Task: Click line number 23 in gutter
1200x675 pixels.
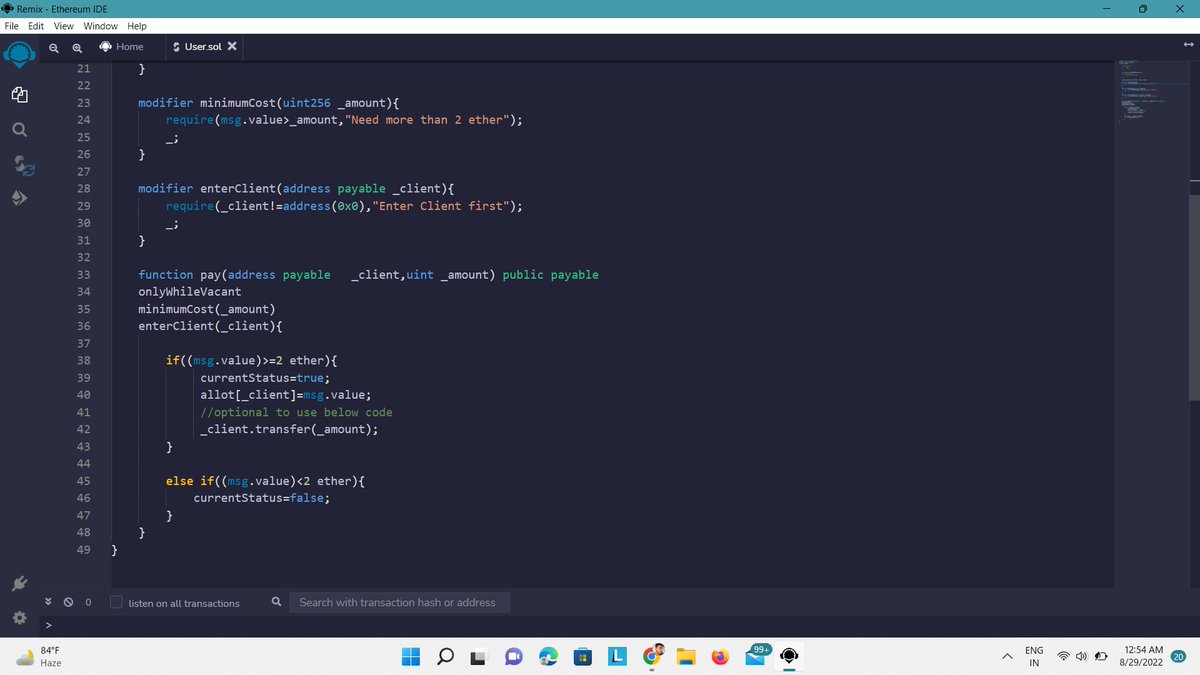Action: coord(83,103)
